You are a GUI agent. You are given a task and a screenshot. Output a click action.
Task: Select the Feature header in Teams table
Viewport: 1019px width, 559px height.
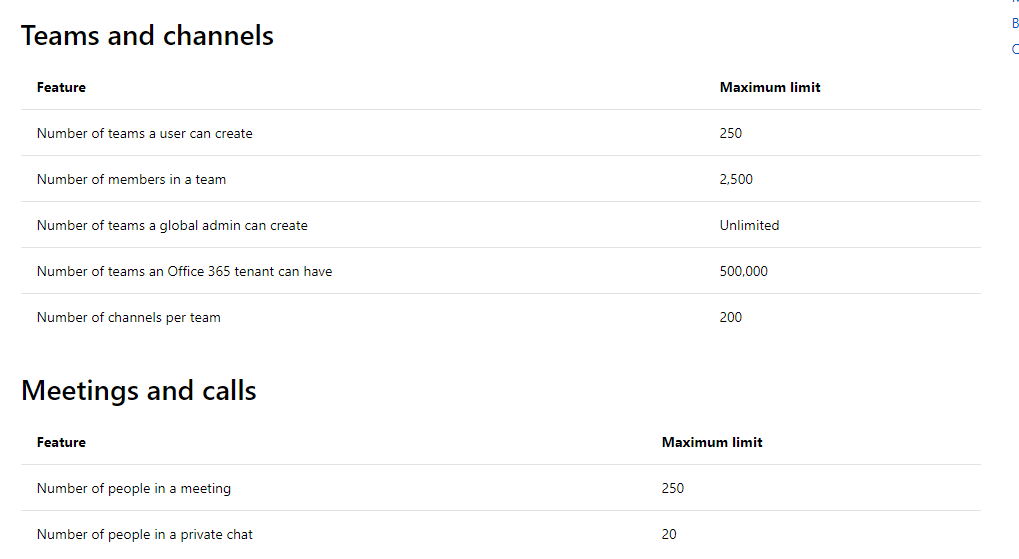click(61, 87)
